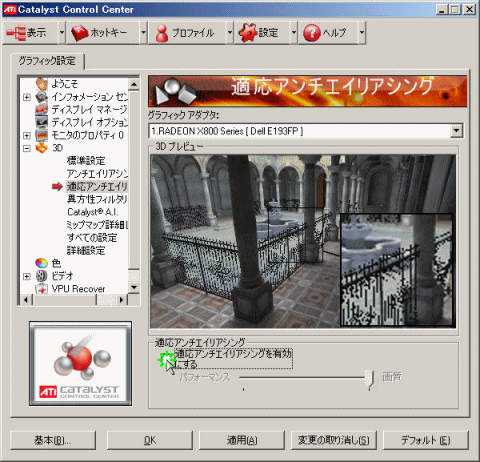Click the 設定 gear icon in the toolbar
The width and height of the screenshot is (480, 462).
tap(248, 33)
